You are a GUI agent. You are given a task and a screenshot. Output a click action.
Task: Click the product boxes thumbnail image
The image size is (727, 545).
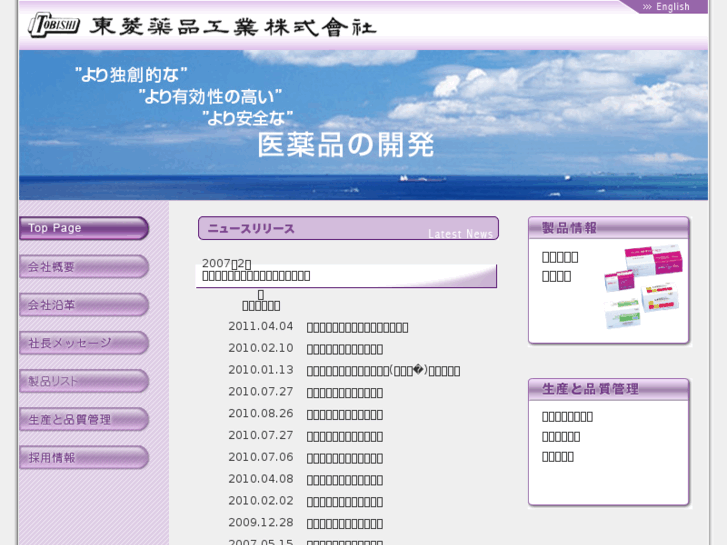(643, 287)
